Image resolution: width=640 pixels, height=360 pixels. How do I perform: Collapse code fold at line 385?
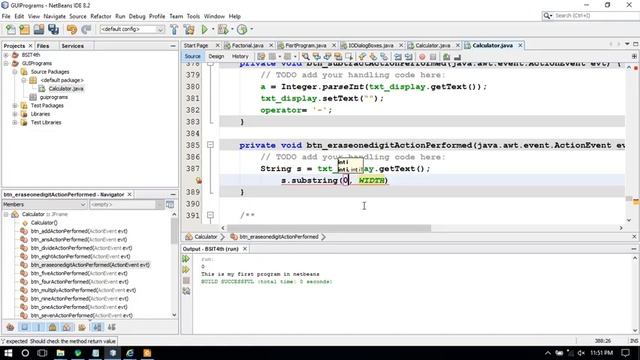210,144
